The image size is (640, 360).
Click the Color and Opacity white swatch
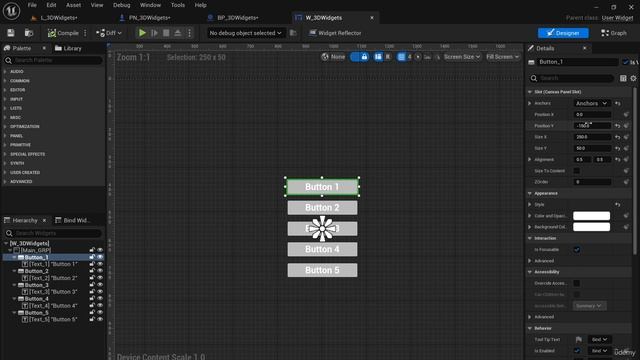point(591,216)
